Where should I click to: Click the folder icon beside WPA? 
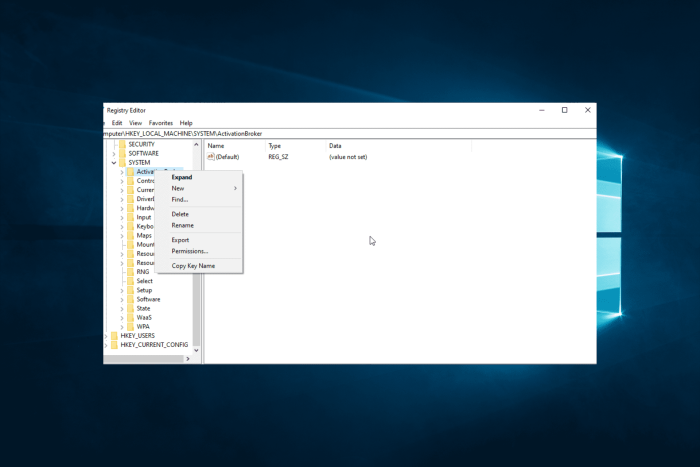[130, 326]
